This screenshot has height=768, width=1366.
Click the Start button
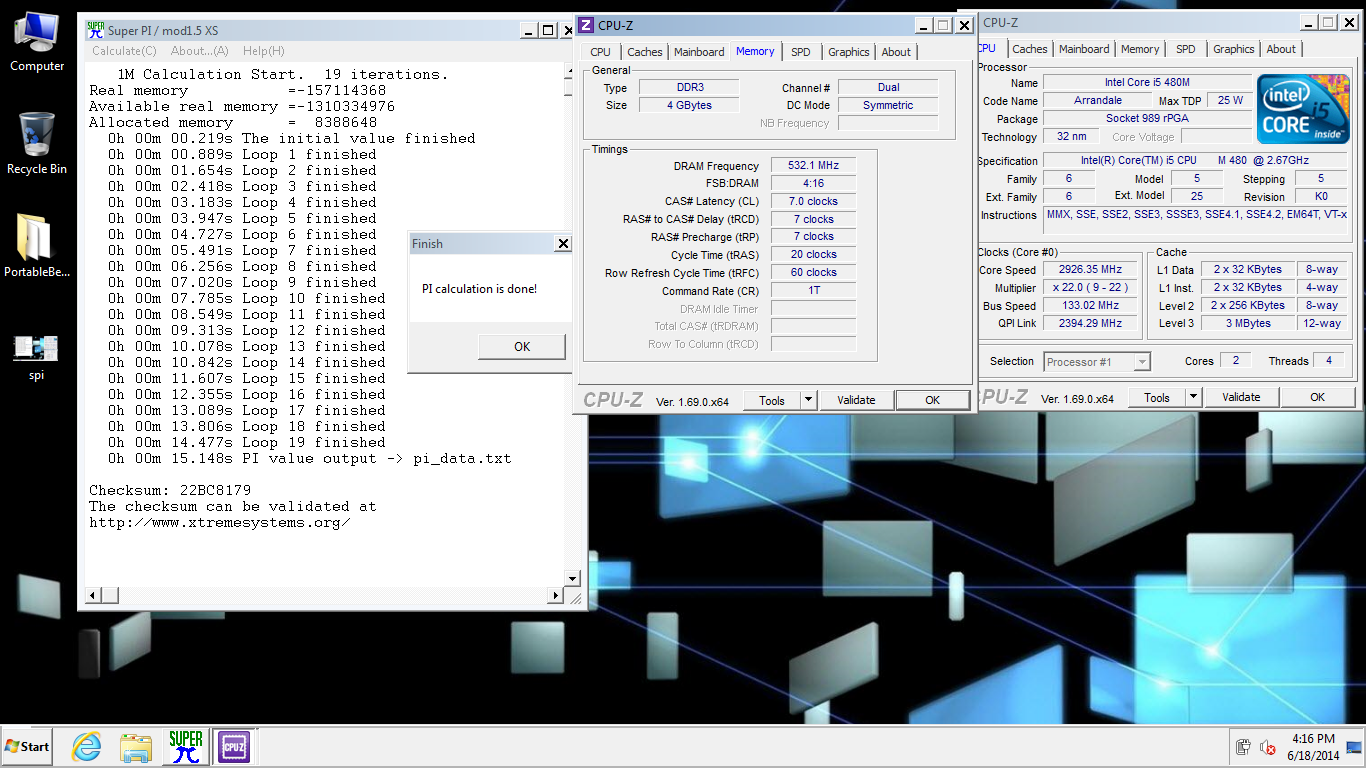click(x=27, y=746)
